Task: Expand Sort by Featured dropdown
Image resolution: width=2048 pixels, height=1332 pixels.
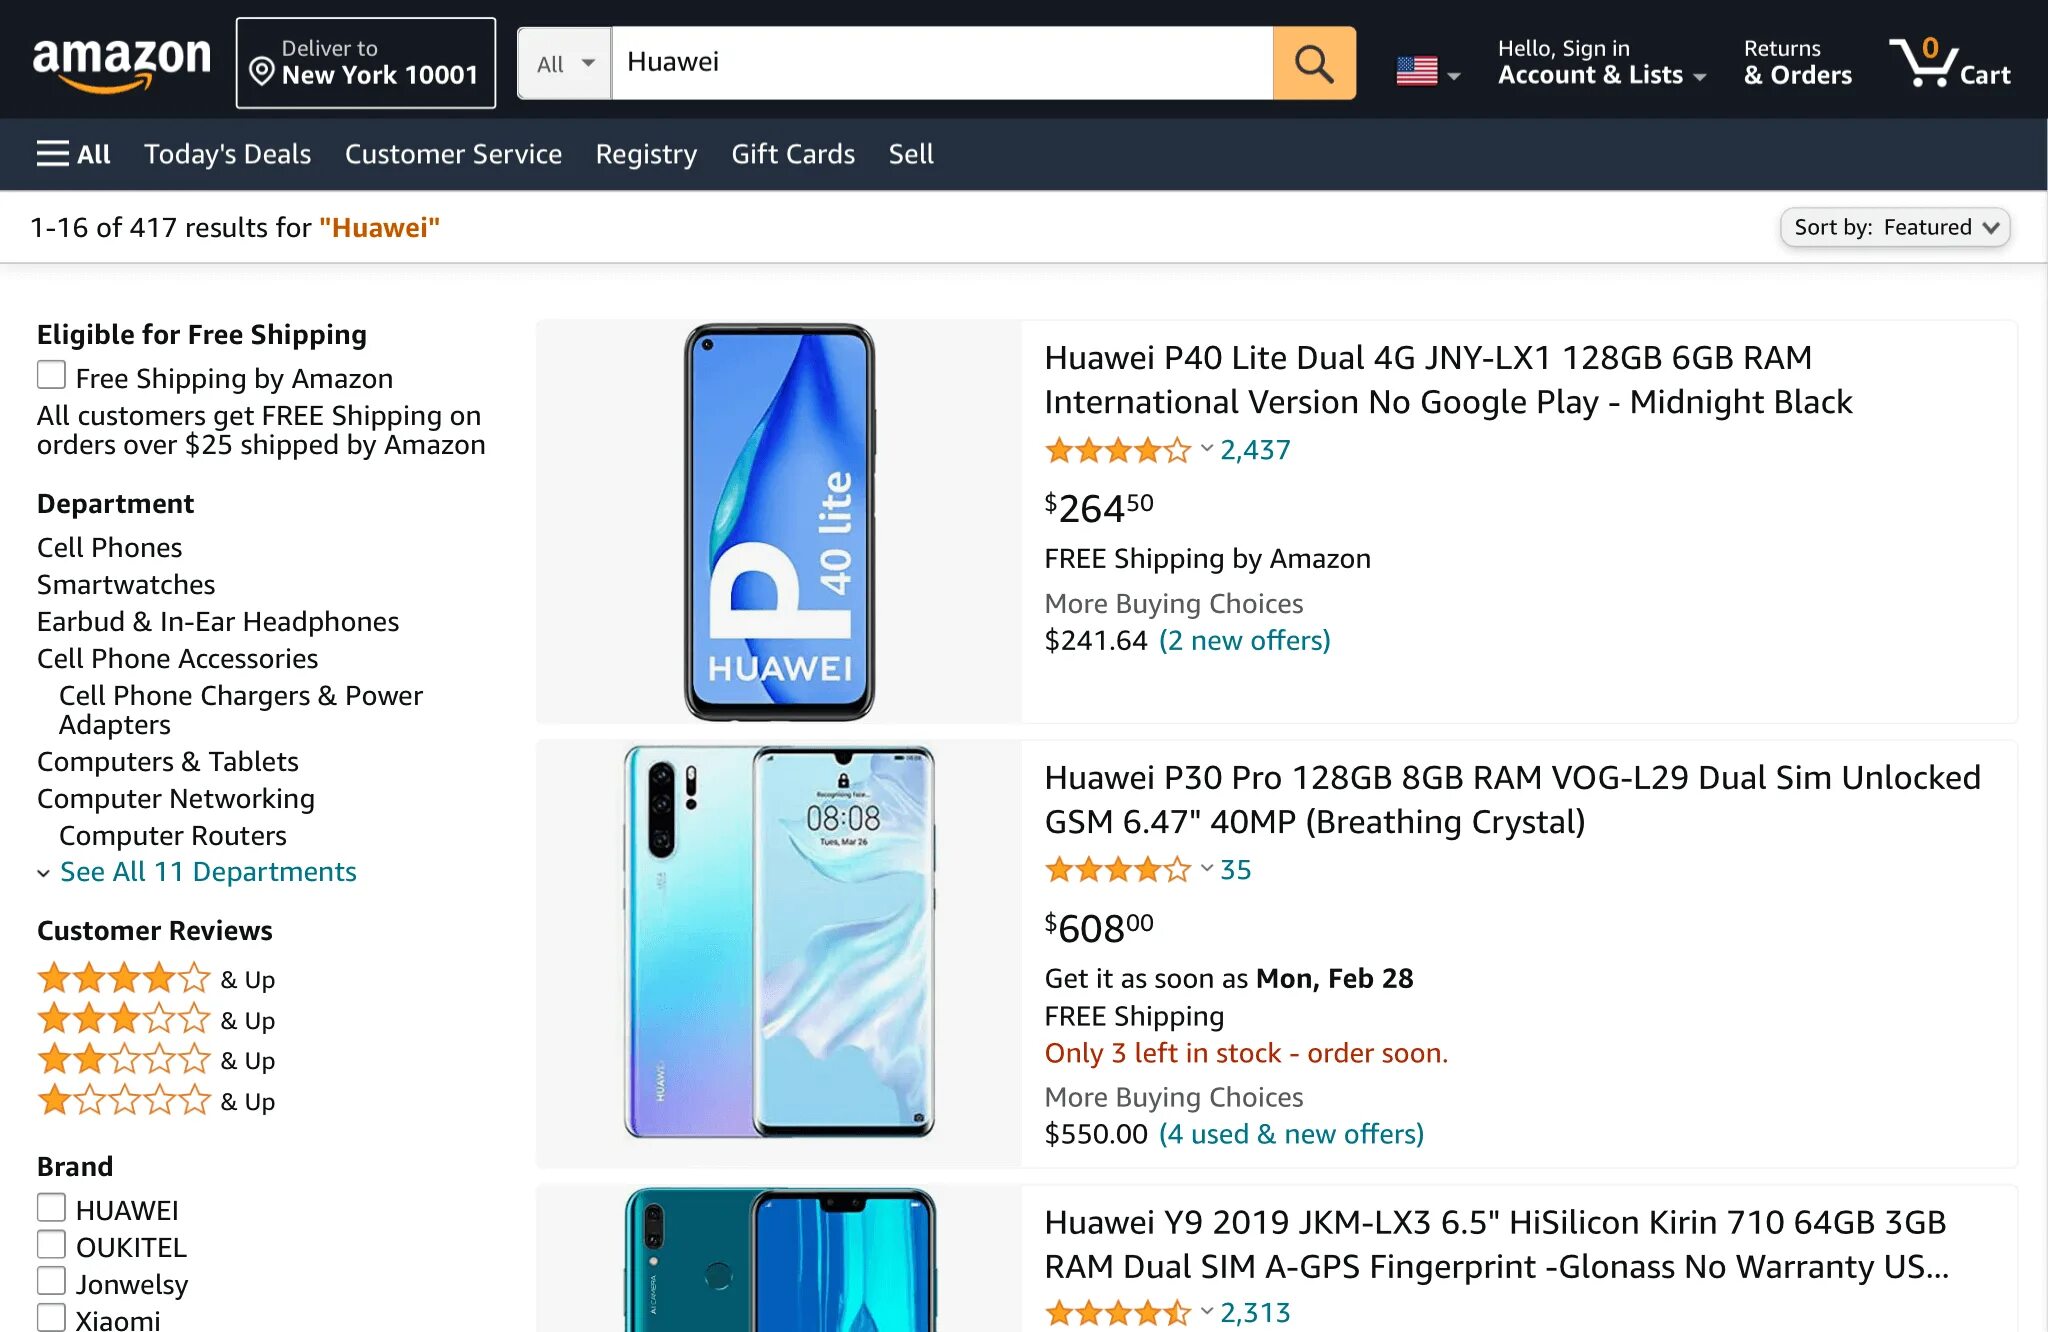Action: [x=1896, y=227]
